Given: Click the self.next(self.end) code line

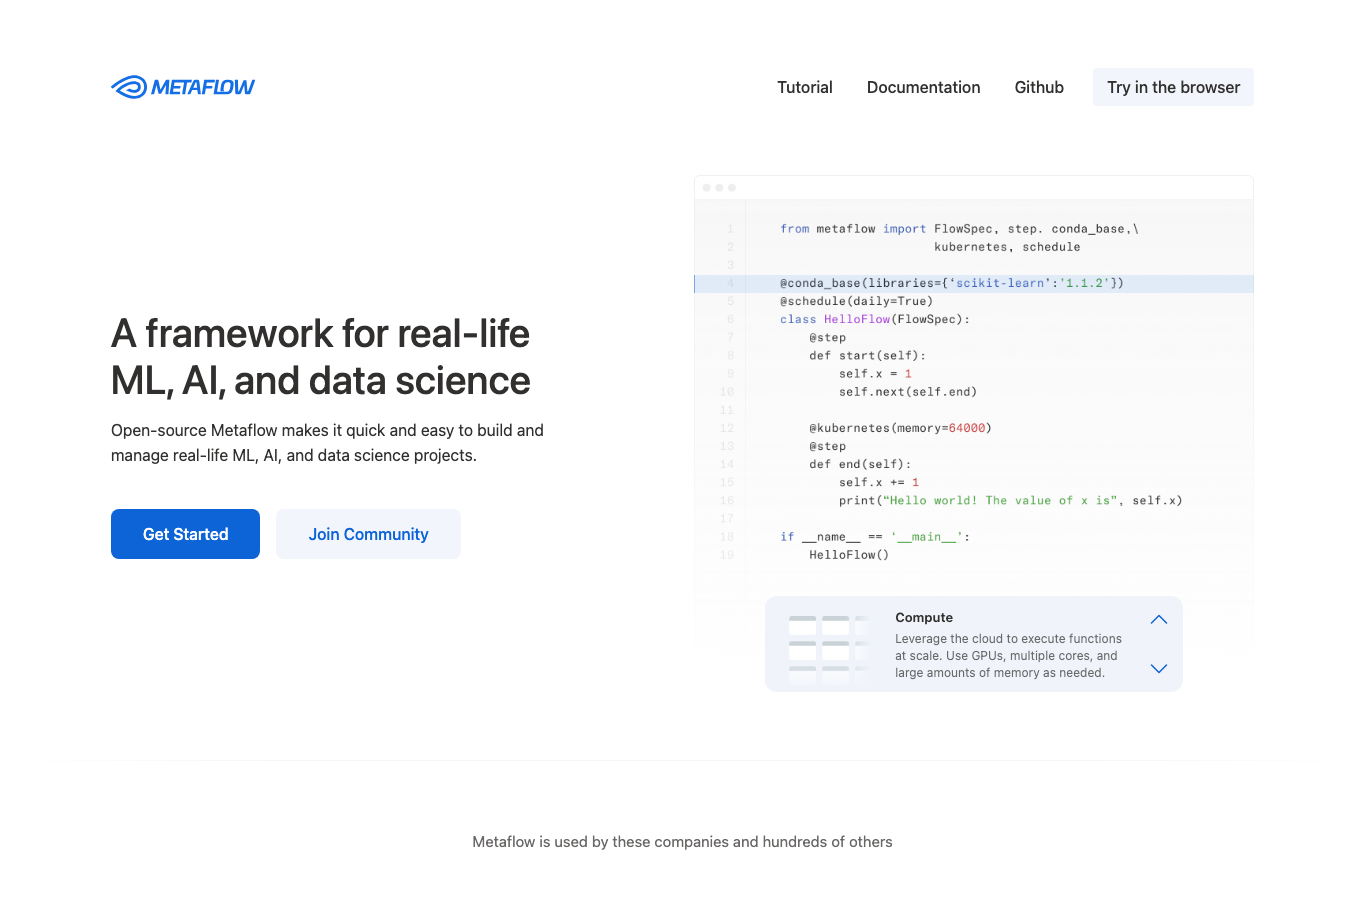Looking at the screenshot, I should [x=908, y=392].
